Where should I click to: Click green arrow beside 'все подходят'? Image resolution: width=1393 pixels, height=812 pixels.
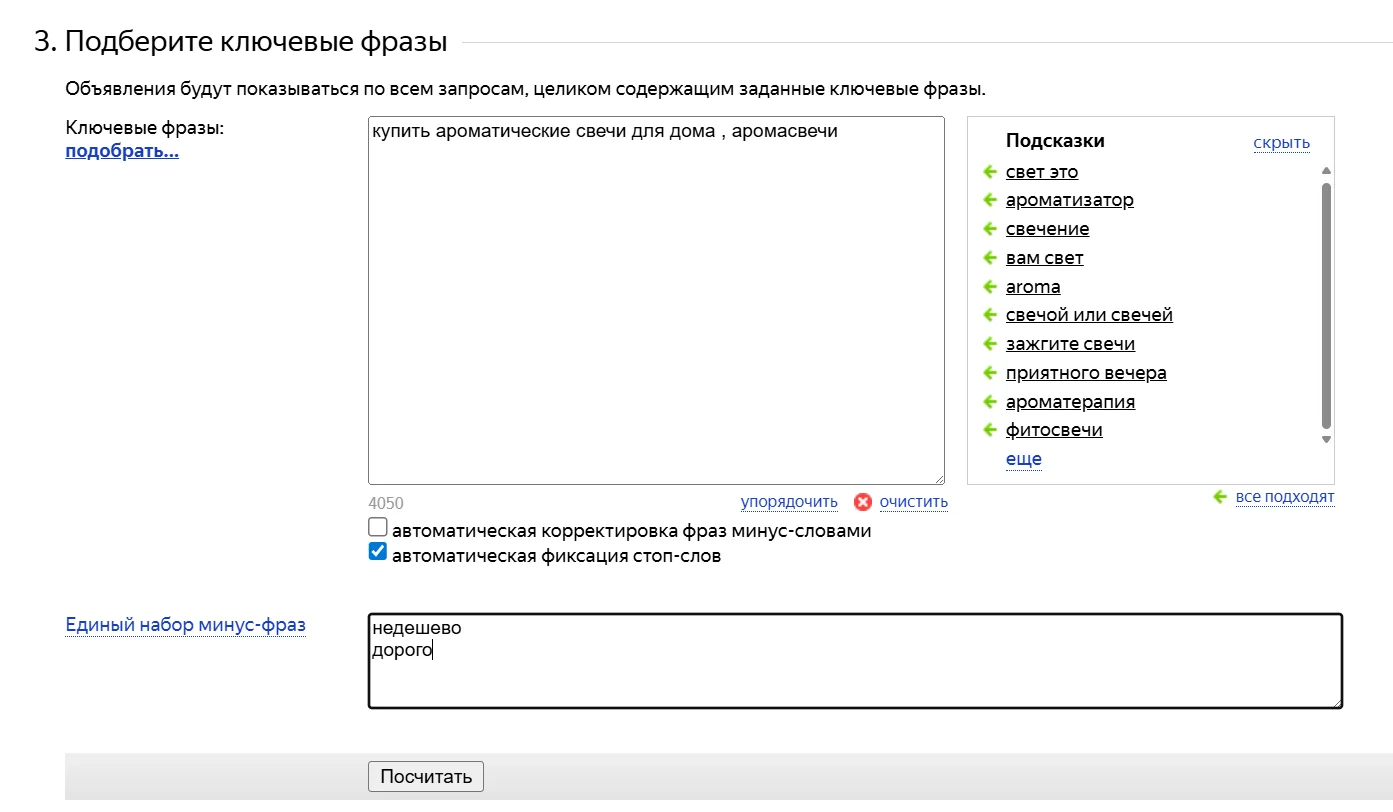pos(1220,497)
